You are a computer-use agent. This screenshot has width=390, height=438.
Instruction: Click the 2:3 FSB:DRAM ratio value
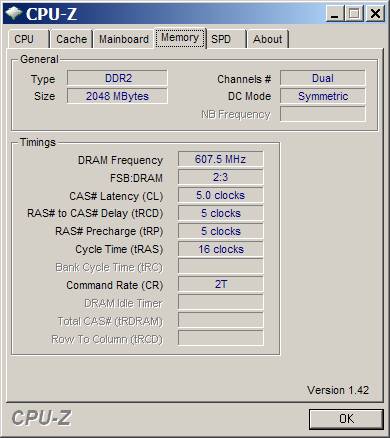point(221,177)
